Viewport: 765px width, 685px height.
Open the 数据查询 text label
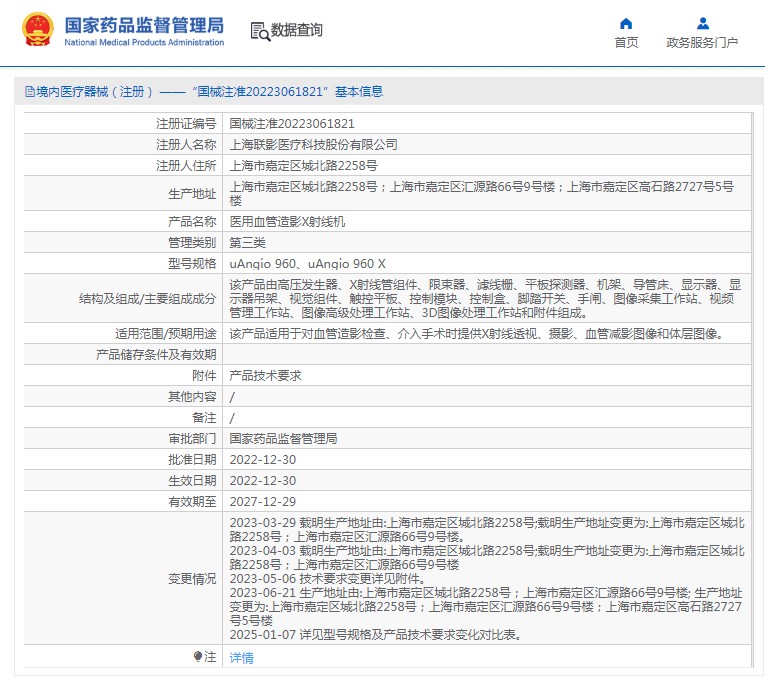pyautogui.click(x=297, y=31)
